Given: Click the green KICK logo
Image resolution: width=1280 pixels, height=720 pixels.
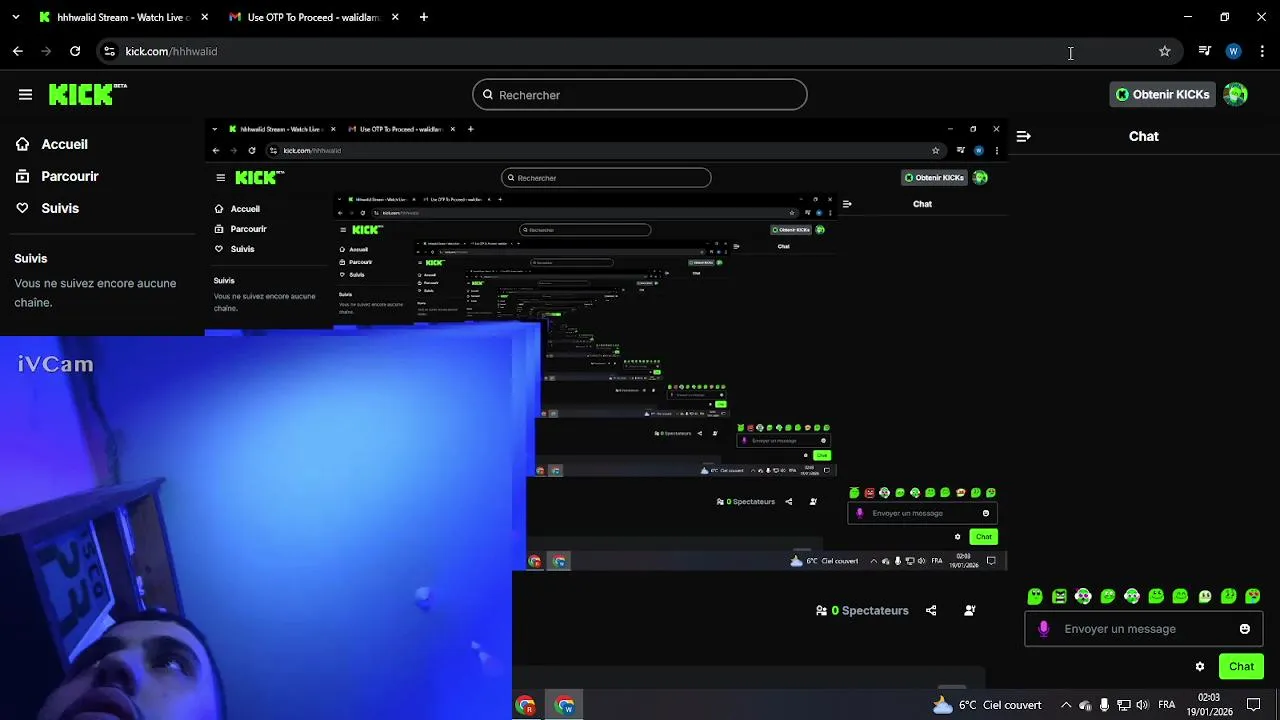Looking at the screenshot, I should click(82, 94).
